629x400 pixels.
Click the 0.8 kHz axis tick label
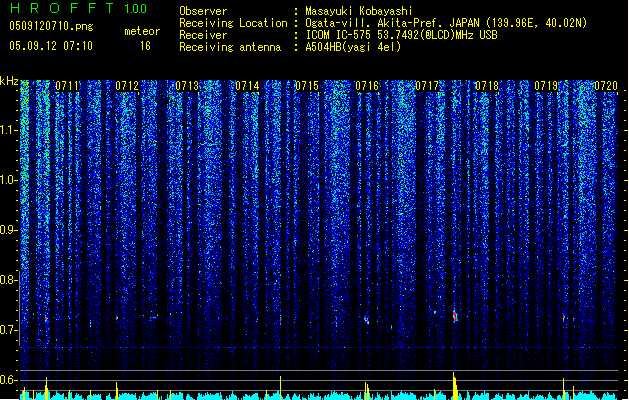(x=9, y=280)
